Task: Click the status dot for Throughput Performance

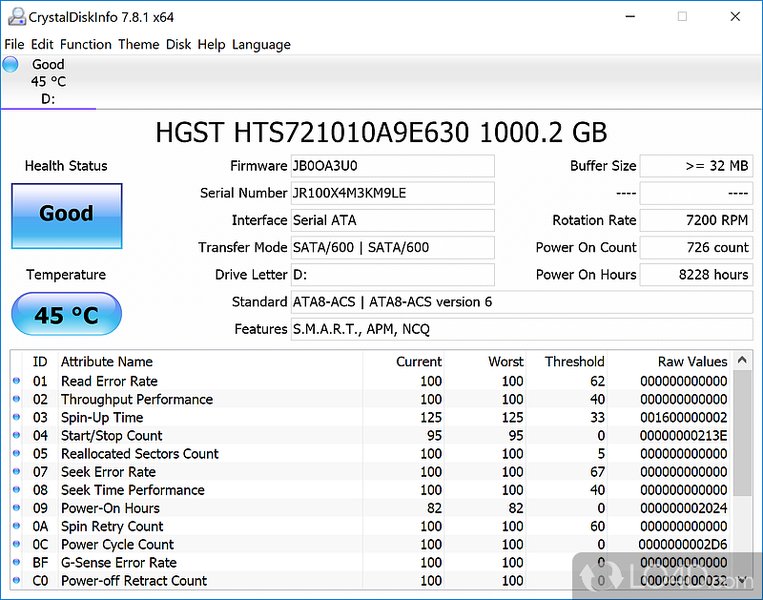Action: [x=16, y=399]
